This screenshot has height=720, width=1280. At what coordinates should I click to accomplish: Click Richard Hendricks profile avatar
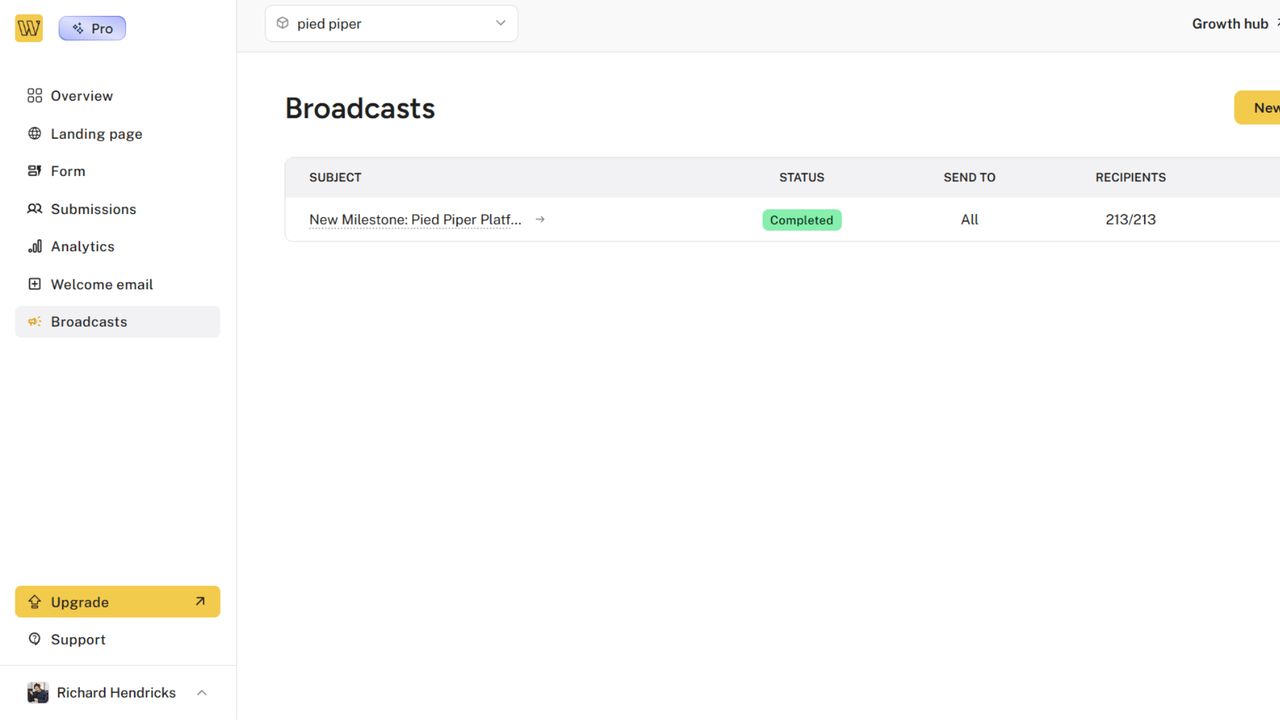point(37,692)
